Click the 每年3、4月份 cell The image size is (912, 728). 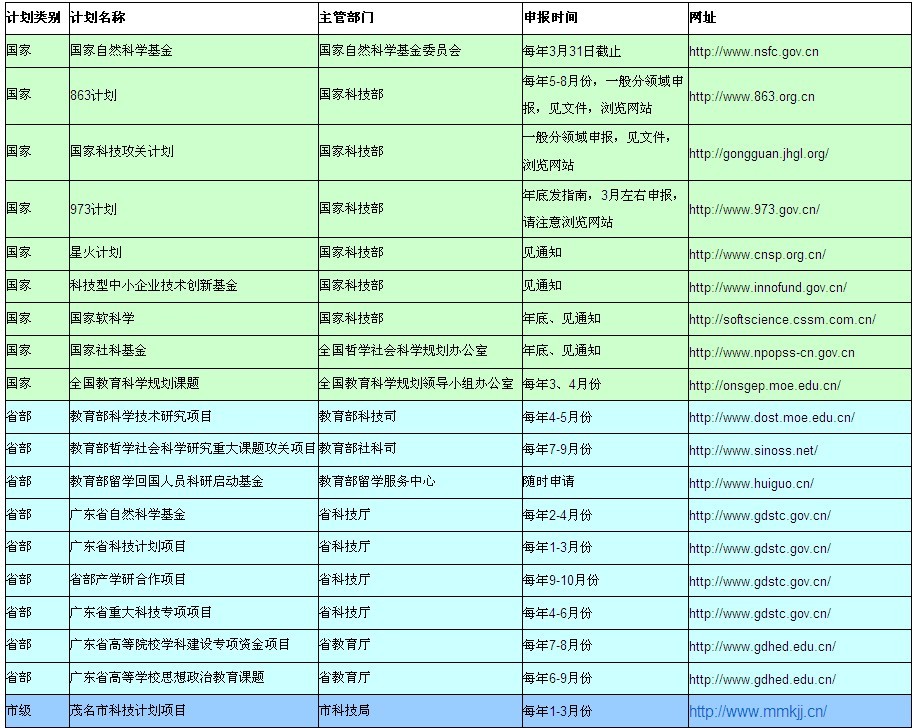tap(605, 384)
